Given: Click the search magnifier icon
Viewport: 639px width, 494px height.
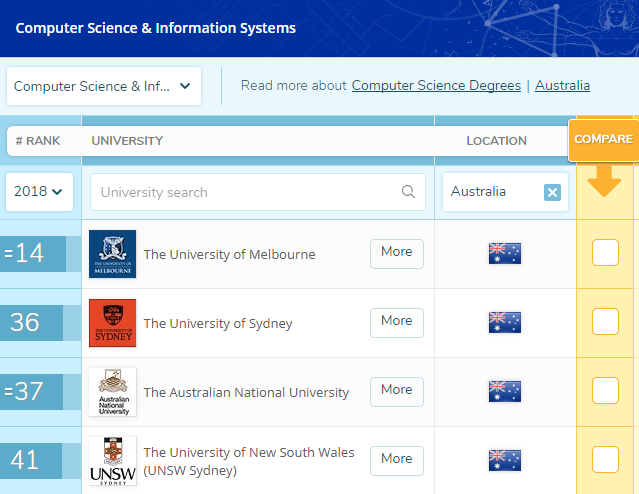Looking at the screenshot, I should [x=408, y=192].
